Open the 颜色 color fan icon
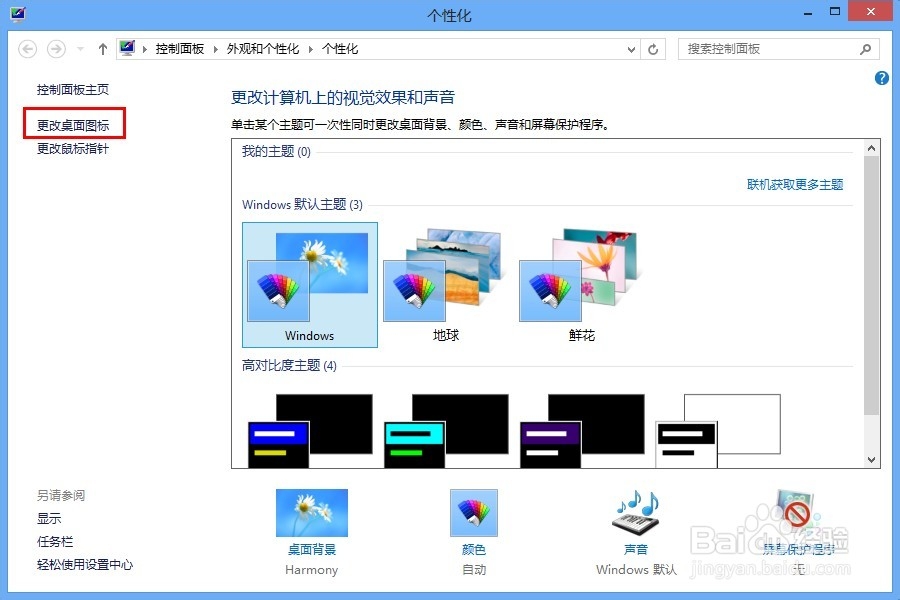This screenshot has height=600, width=900. (x=474, y=513)
